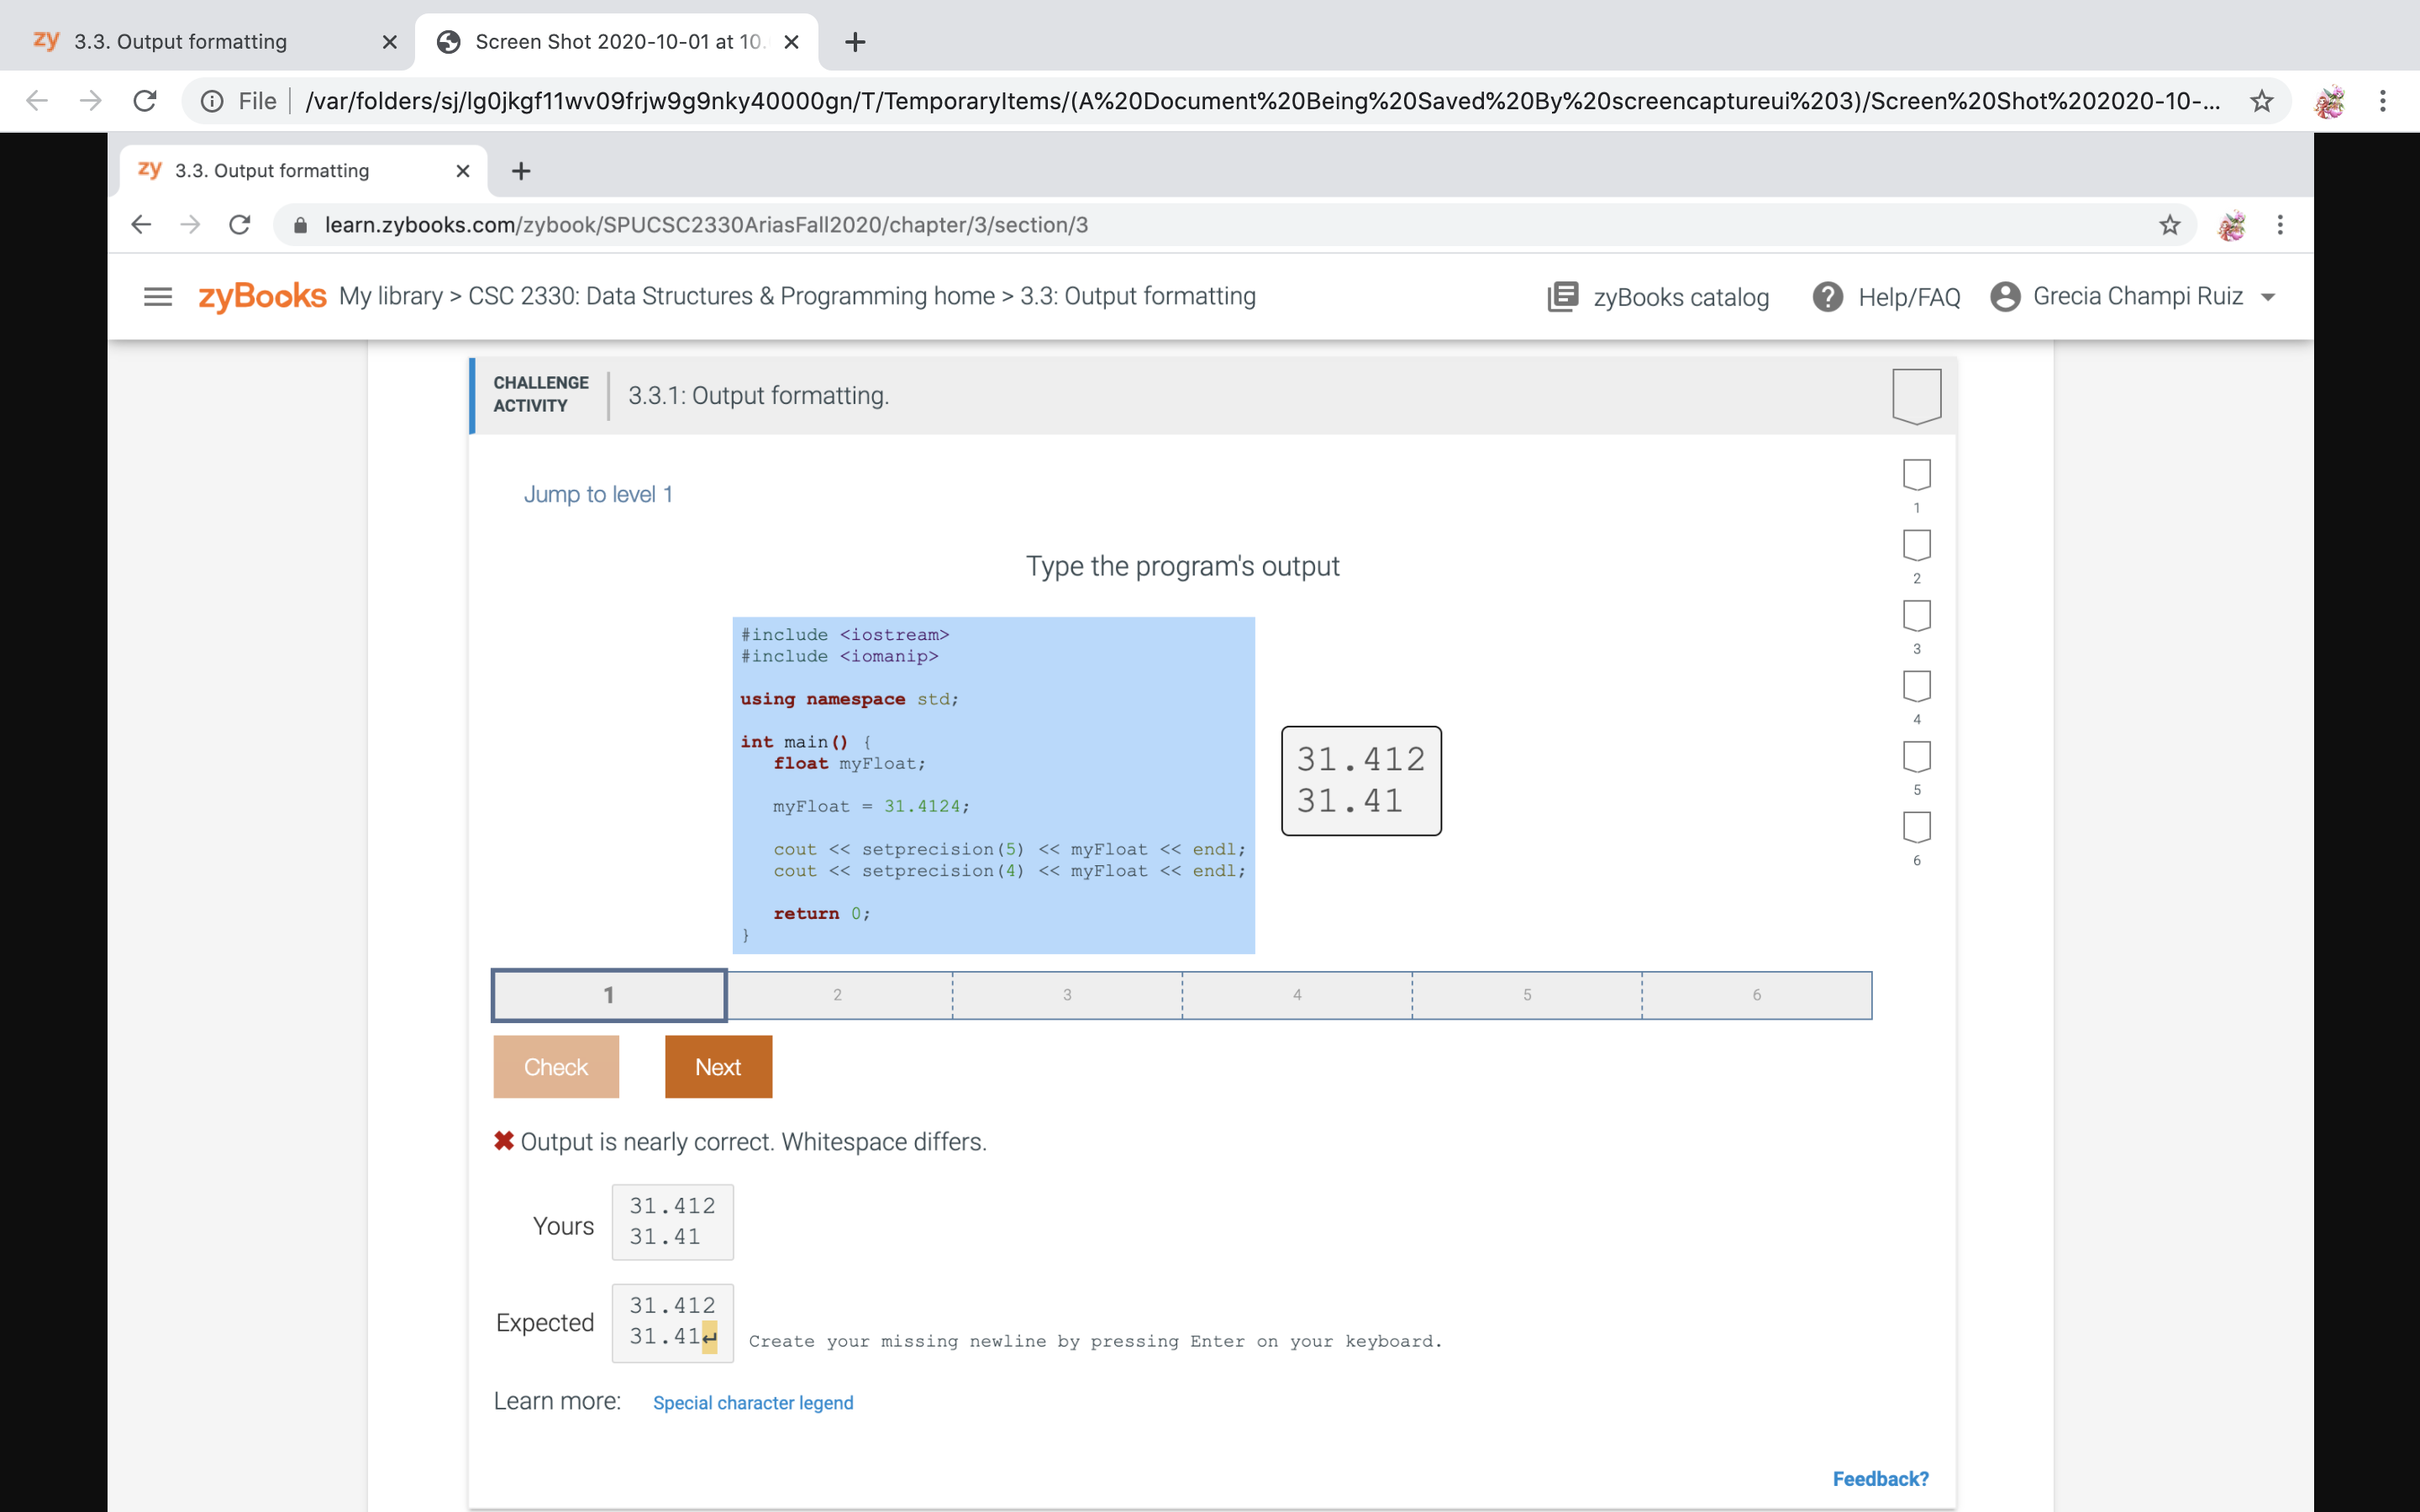Open the outer Chrome three-dot menu
Screen dimensions: 2420x1512
(x=2382, y=101)
